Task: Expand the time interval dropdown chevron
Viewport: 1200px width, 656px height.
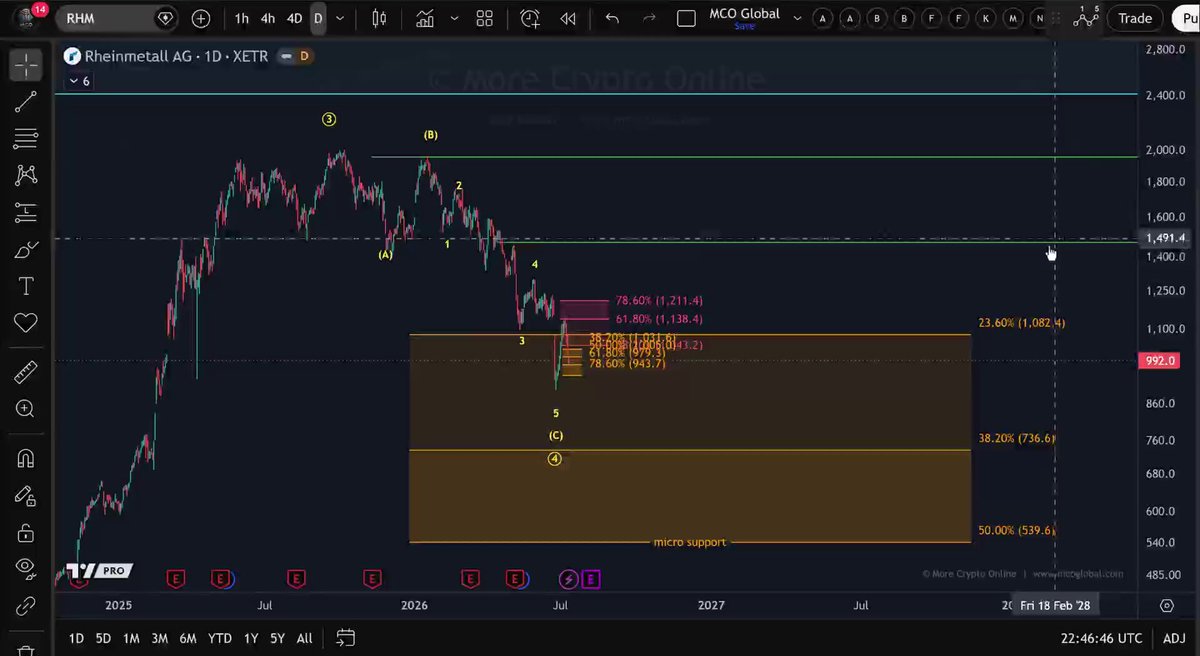Action: tap(340, 18)
